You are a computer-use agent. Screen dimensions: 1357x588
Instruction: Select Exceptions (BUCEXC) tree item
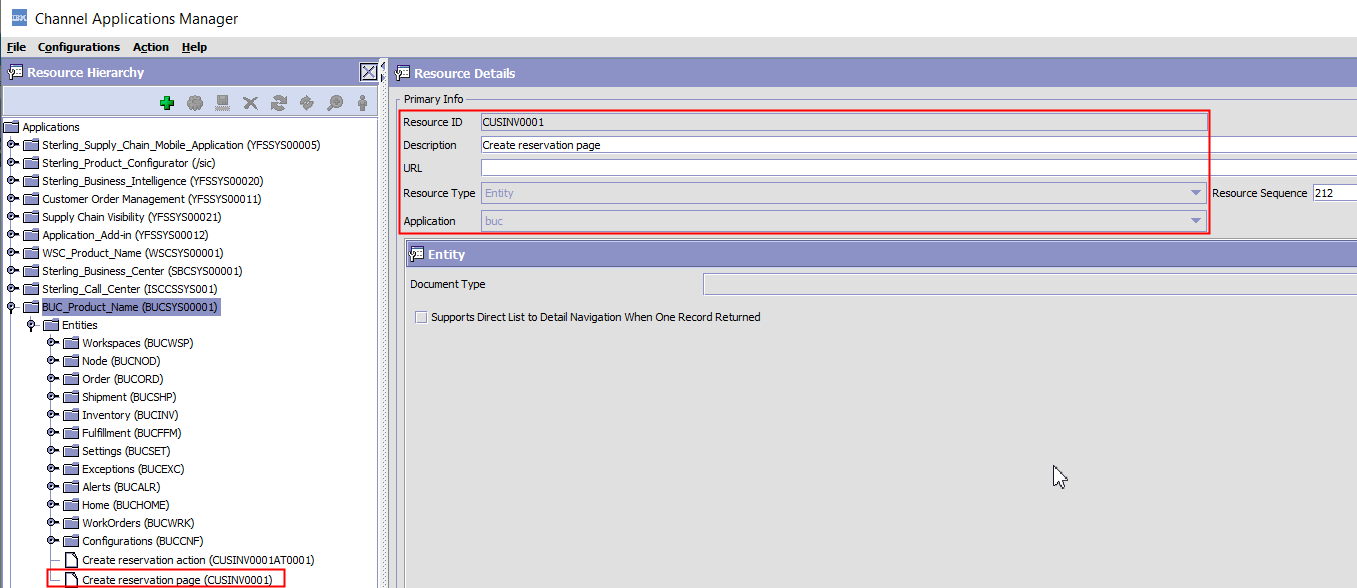[x=135, y=469]
